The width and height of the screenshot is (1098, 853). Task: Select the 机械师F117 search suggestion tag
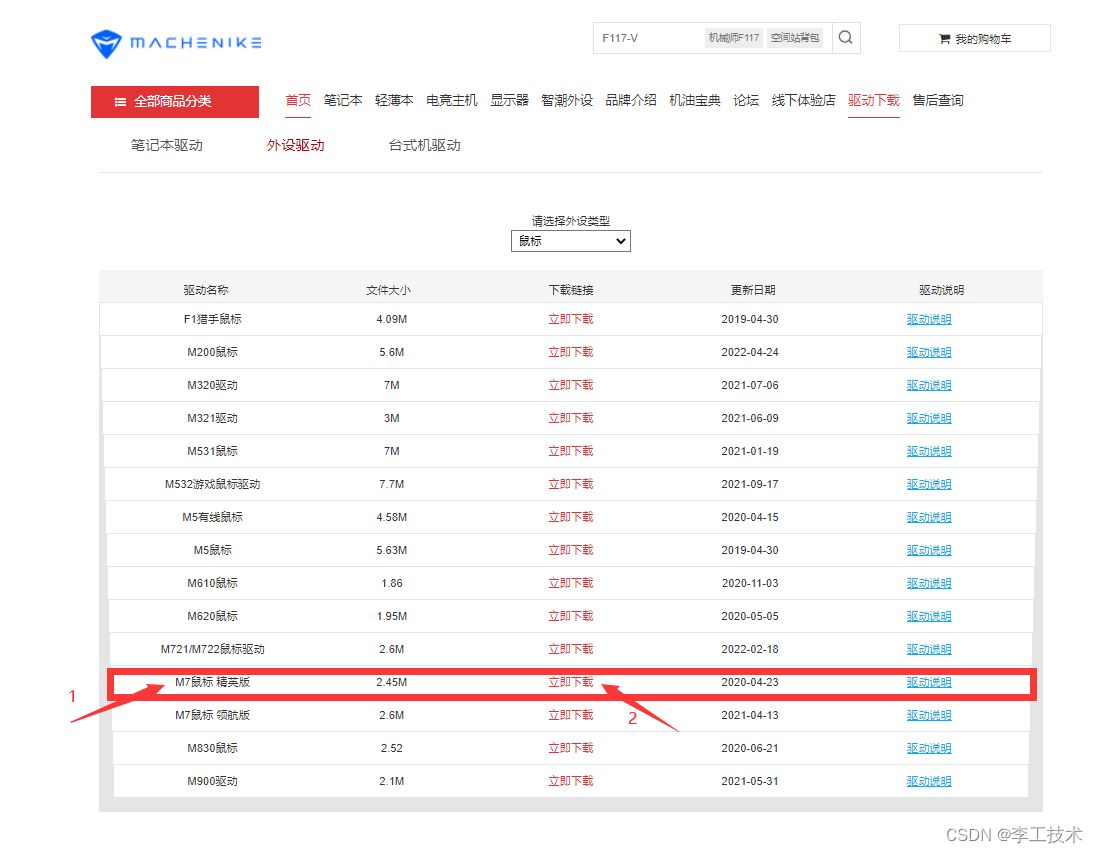[734, 38]
